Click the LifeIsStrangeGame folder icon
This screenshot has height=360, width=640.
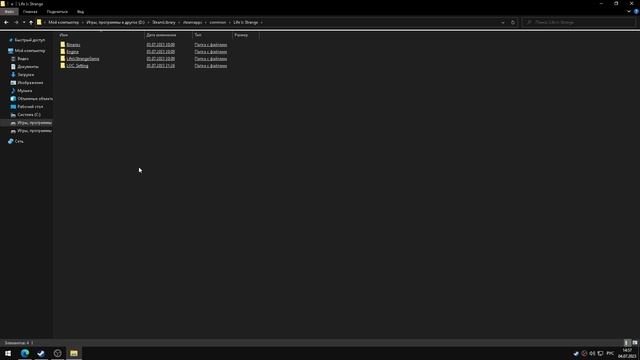click(x=62, y=58)
